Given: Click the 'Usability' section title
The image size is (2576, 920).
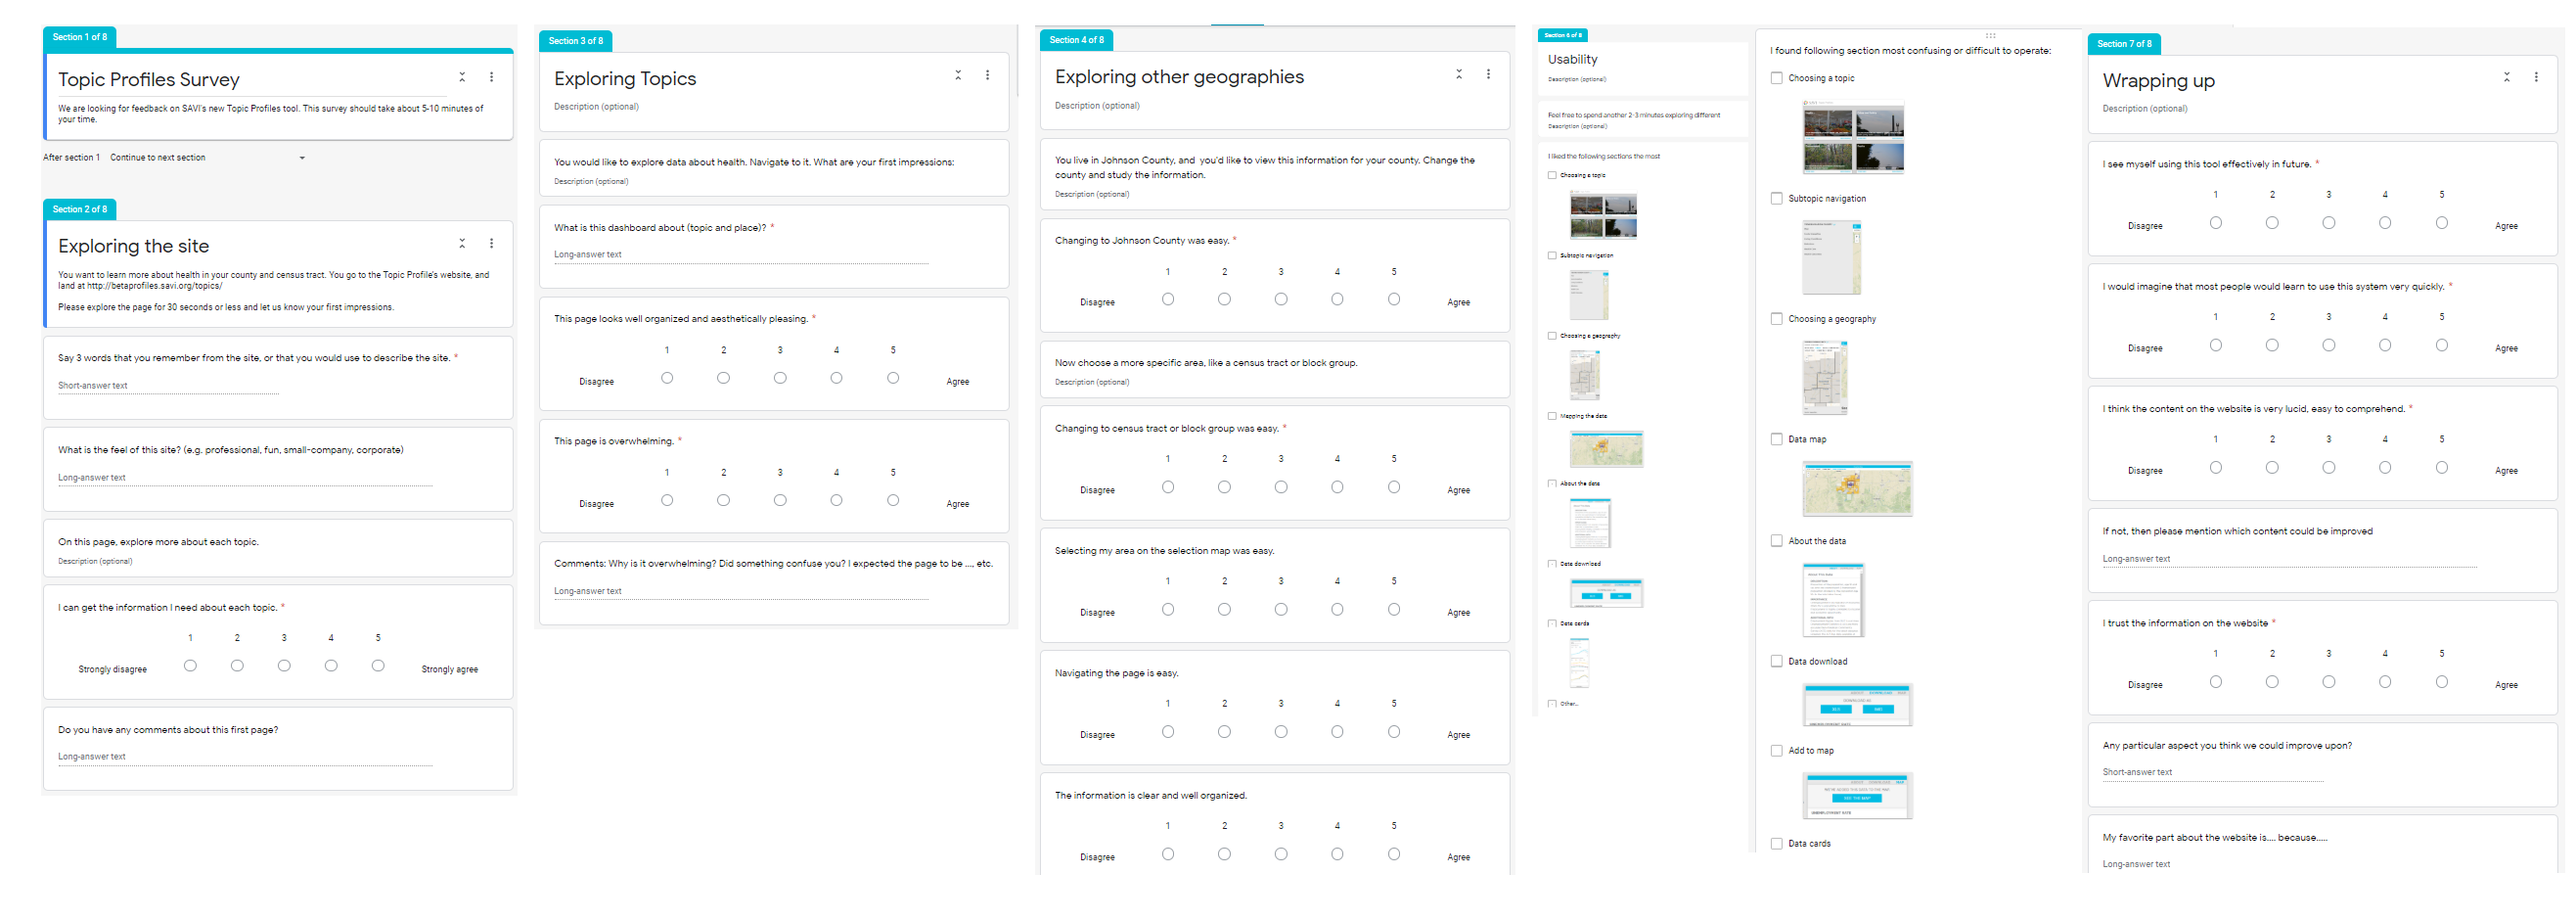Looking at the screenshot, I should coord(1572,60).
